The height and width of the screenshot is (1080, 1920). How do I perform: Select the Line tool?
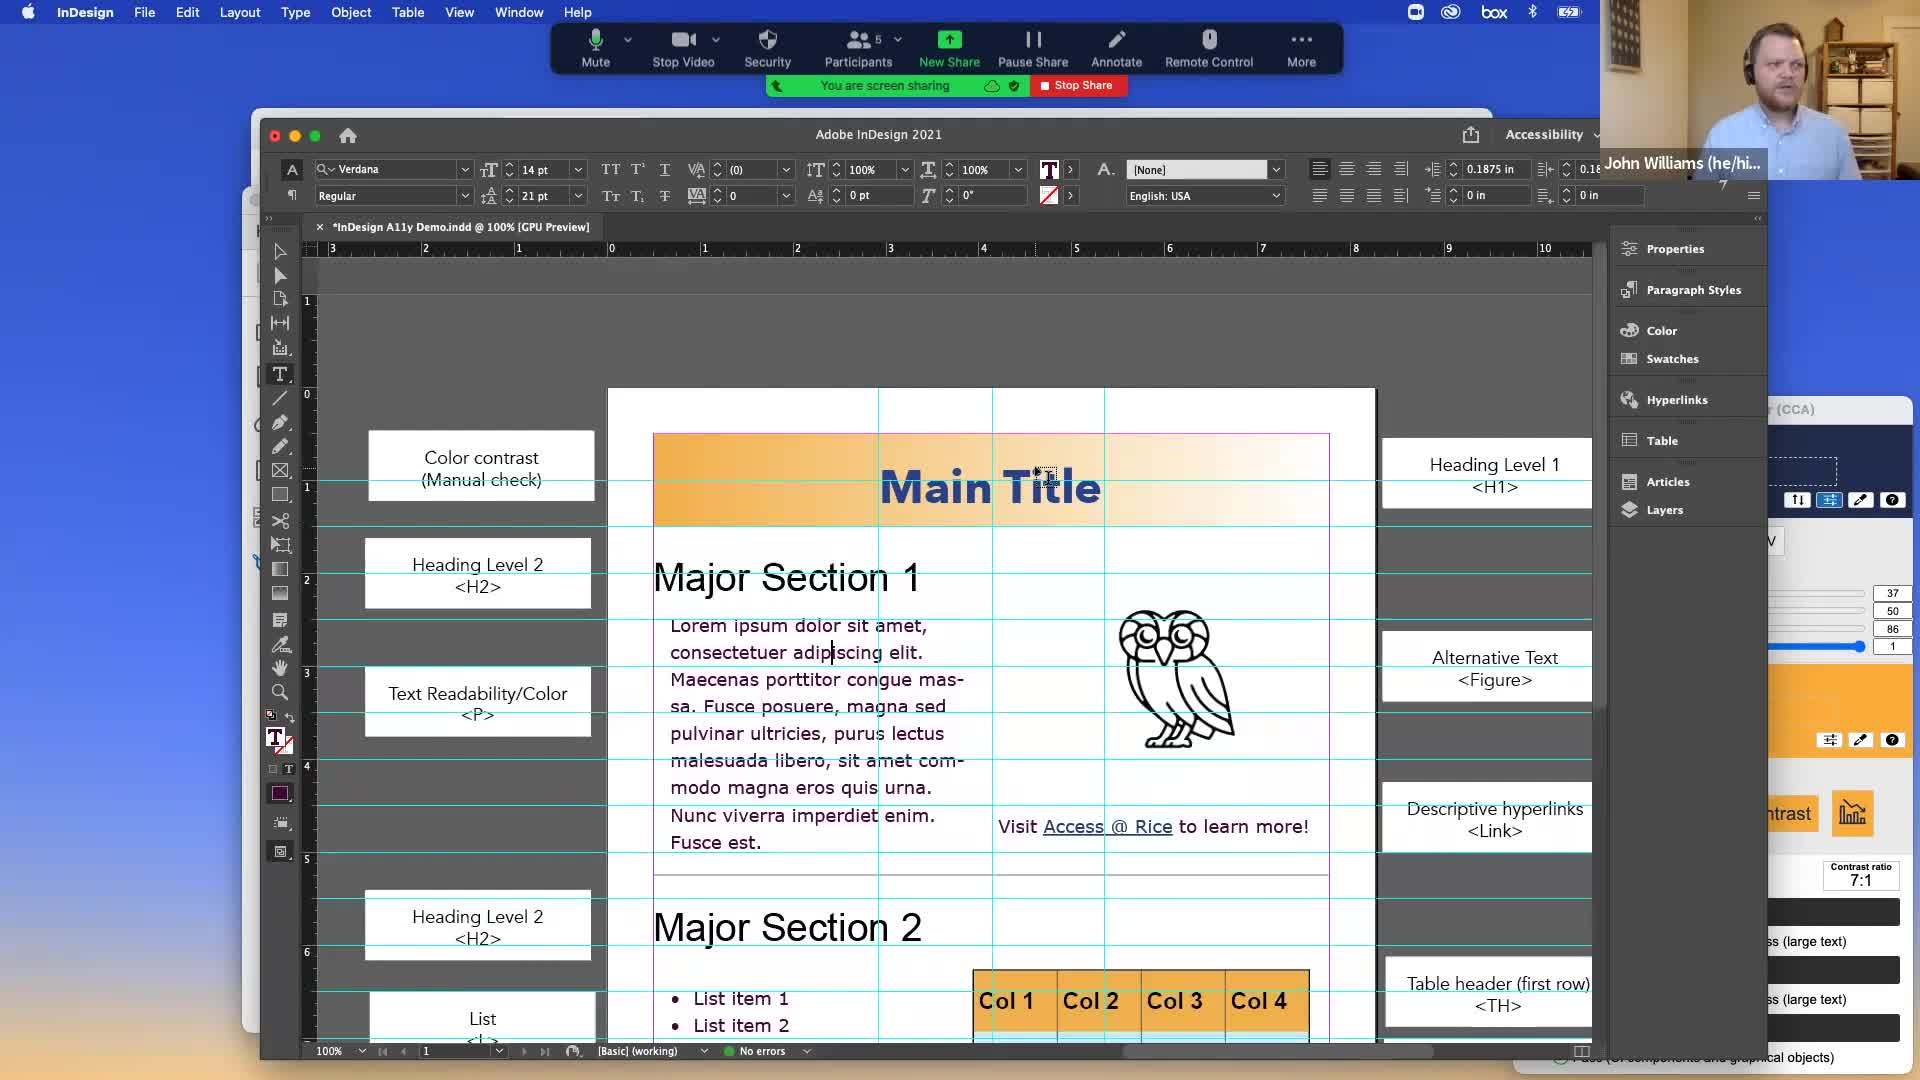tap(280, 398)
